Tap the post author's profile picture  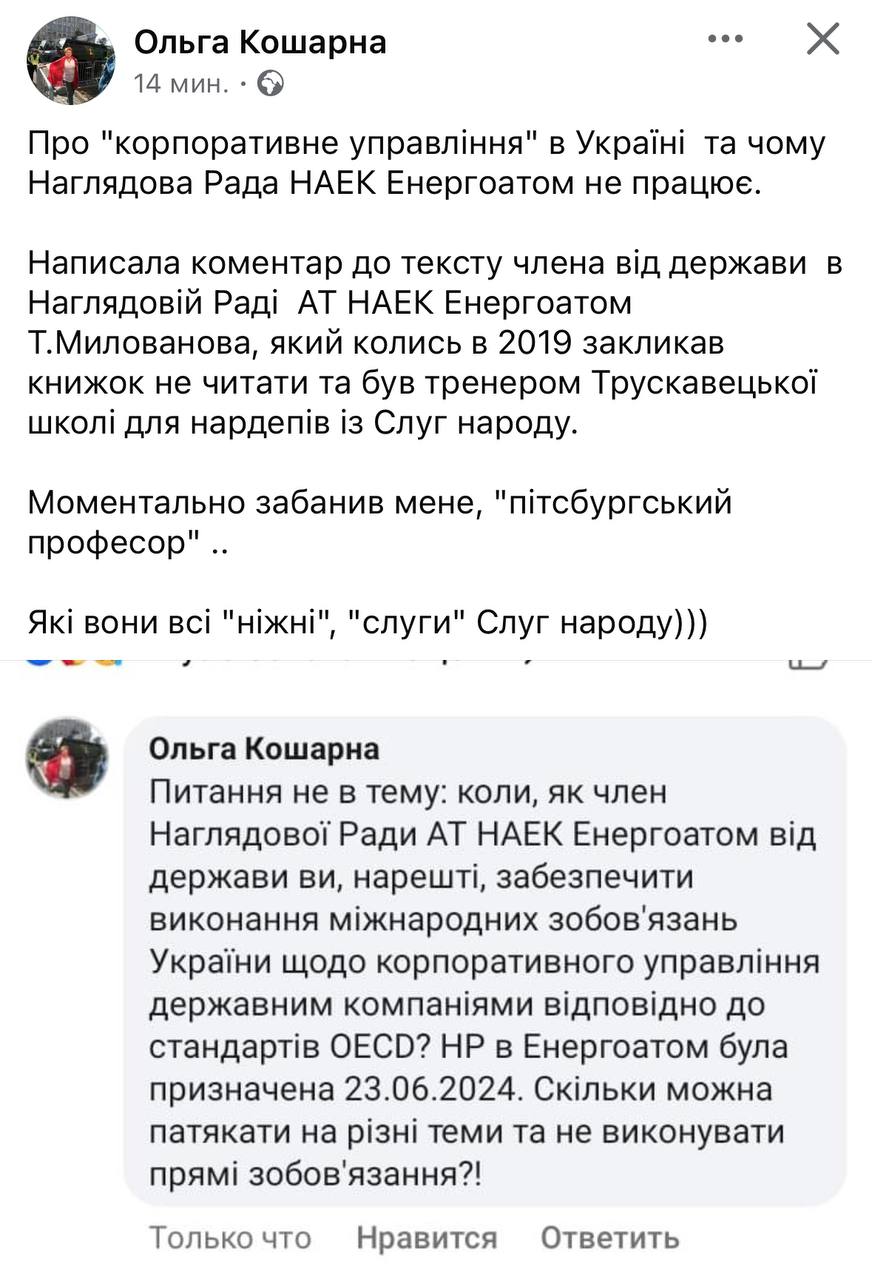click(70, 59)
